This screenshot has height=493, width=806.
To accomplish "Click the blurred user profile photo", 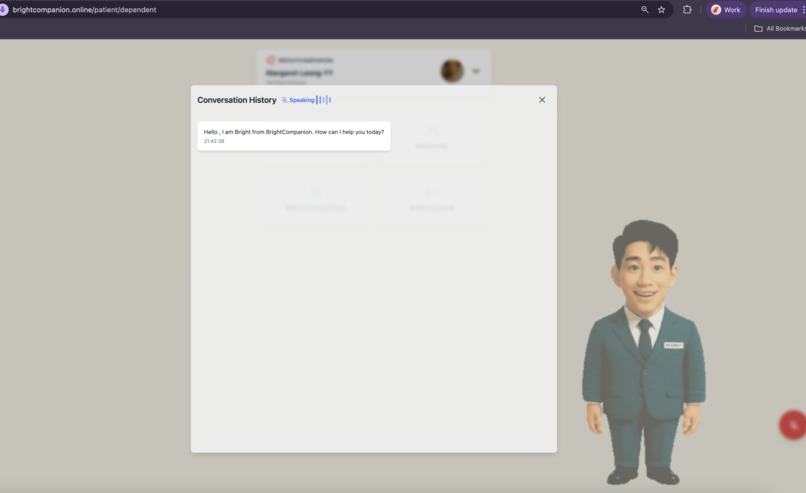I will coord(452,71).
